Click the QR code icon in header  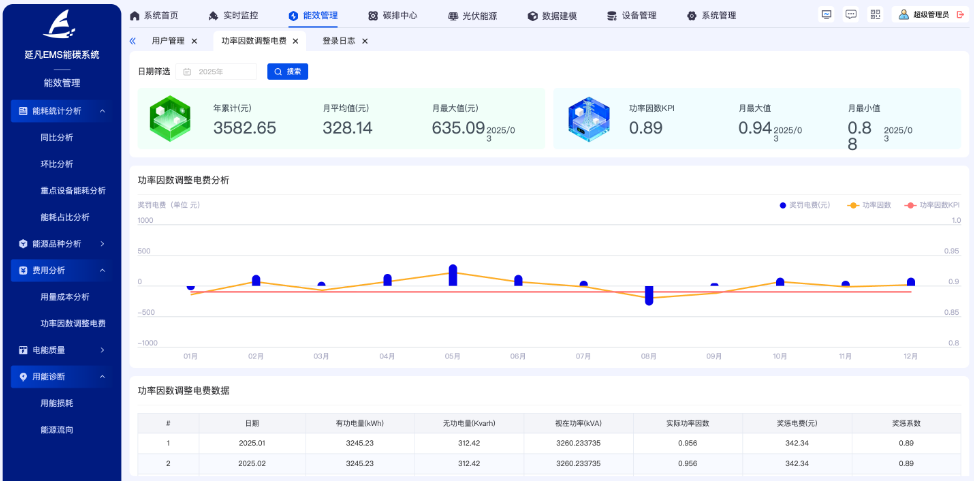click(x=876, y=15)
